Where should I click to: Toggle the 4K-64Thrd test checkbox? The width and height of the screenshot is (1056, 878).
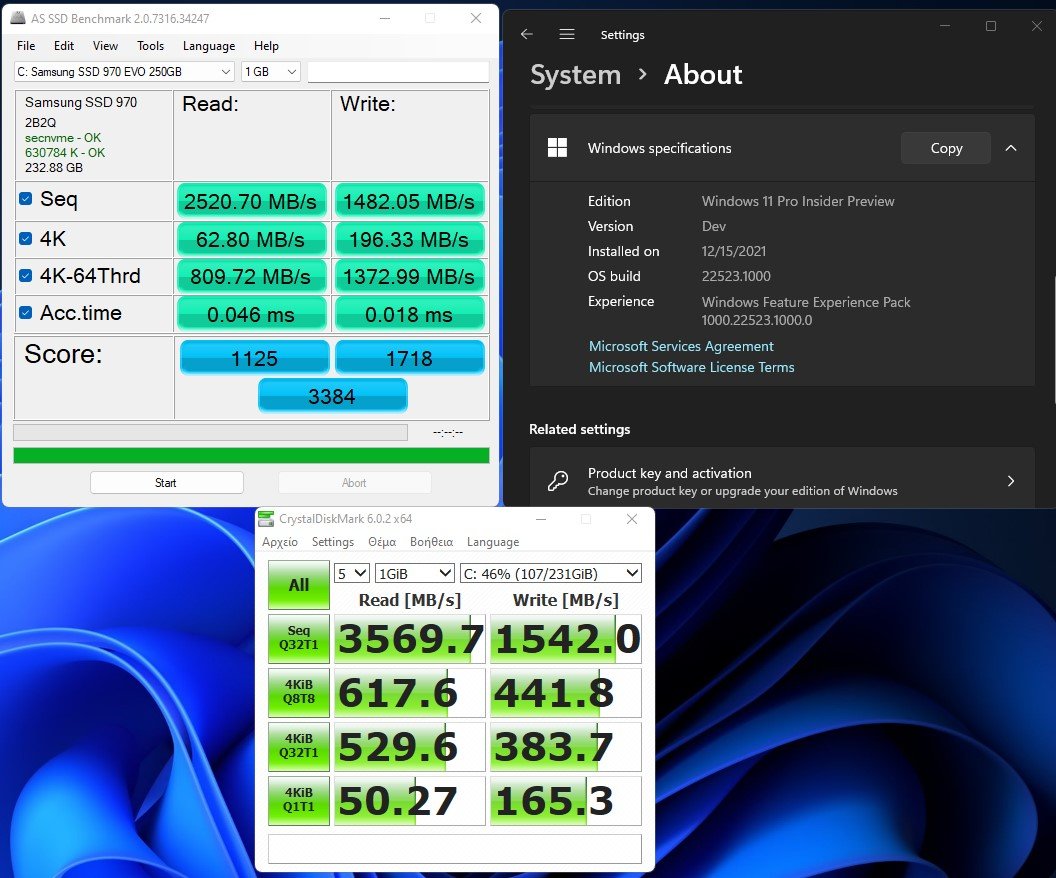pos(26,275)
